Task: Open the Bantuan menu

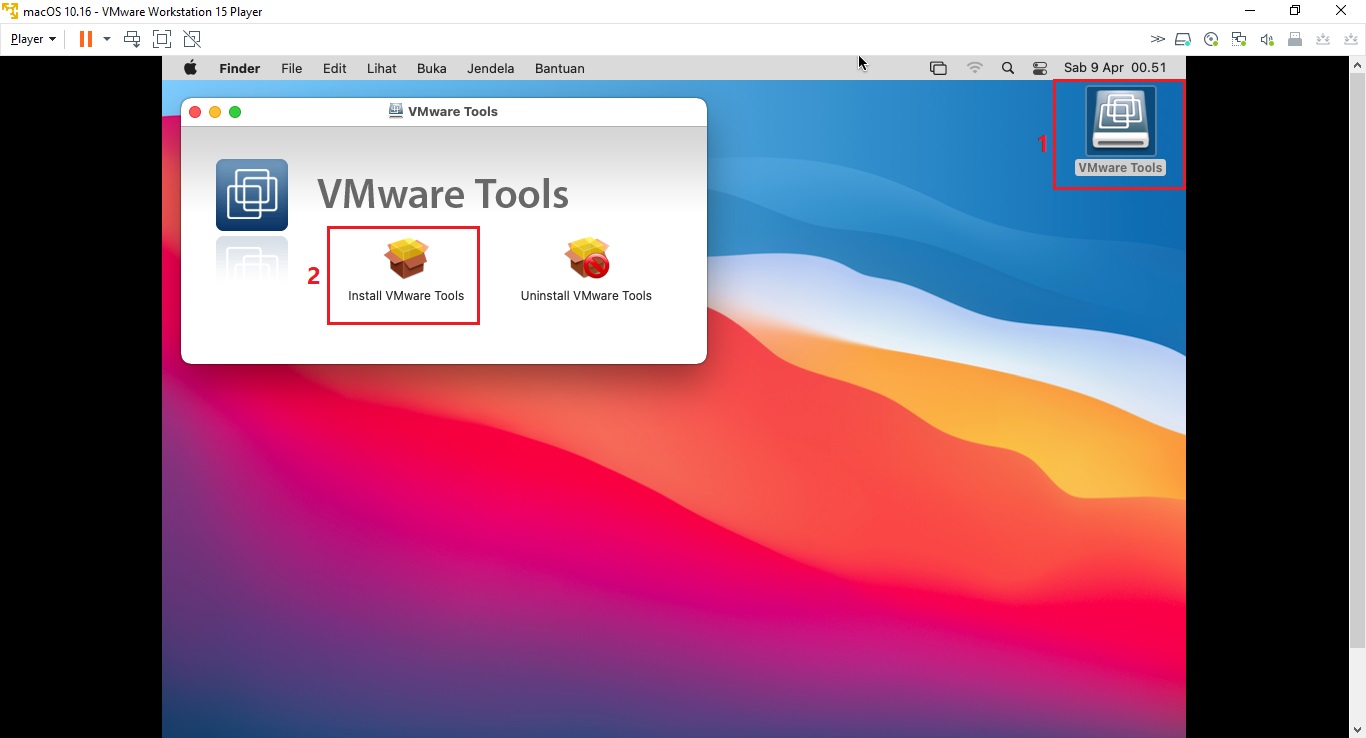Action: [x=560, y=68]
